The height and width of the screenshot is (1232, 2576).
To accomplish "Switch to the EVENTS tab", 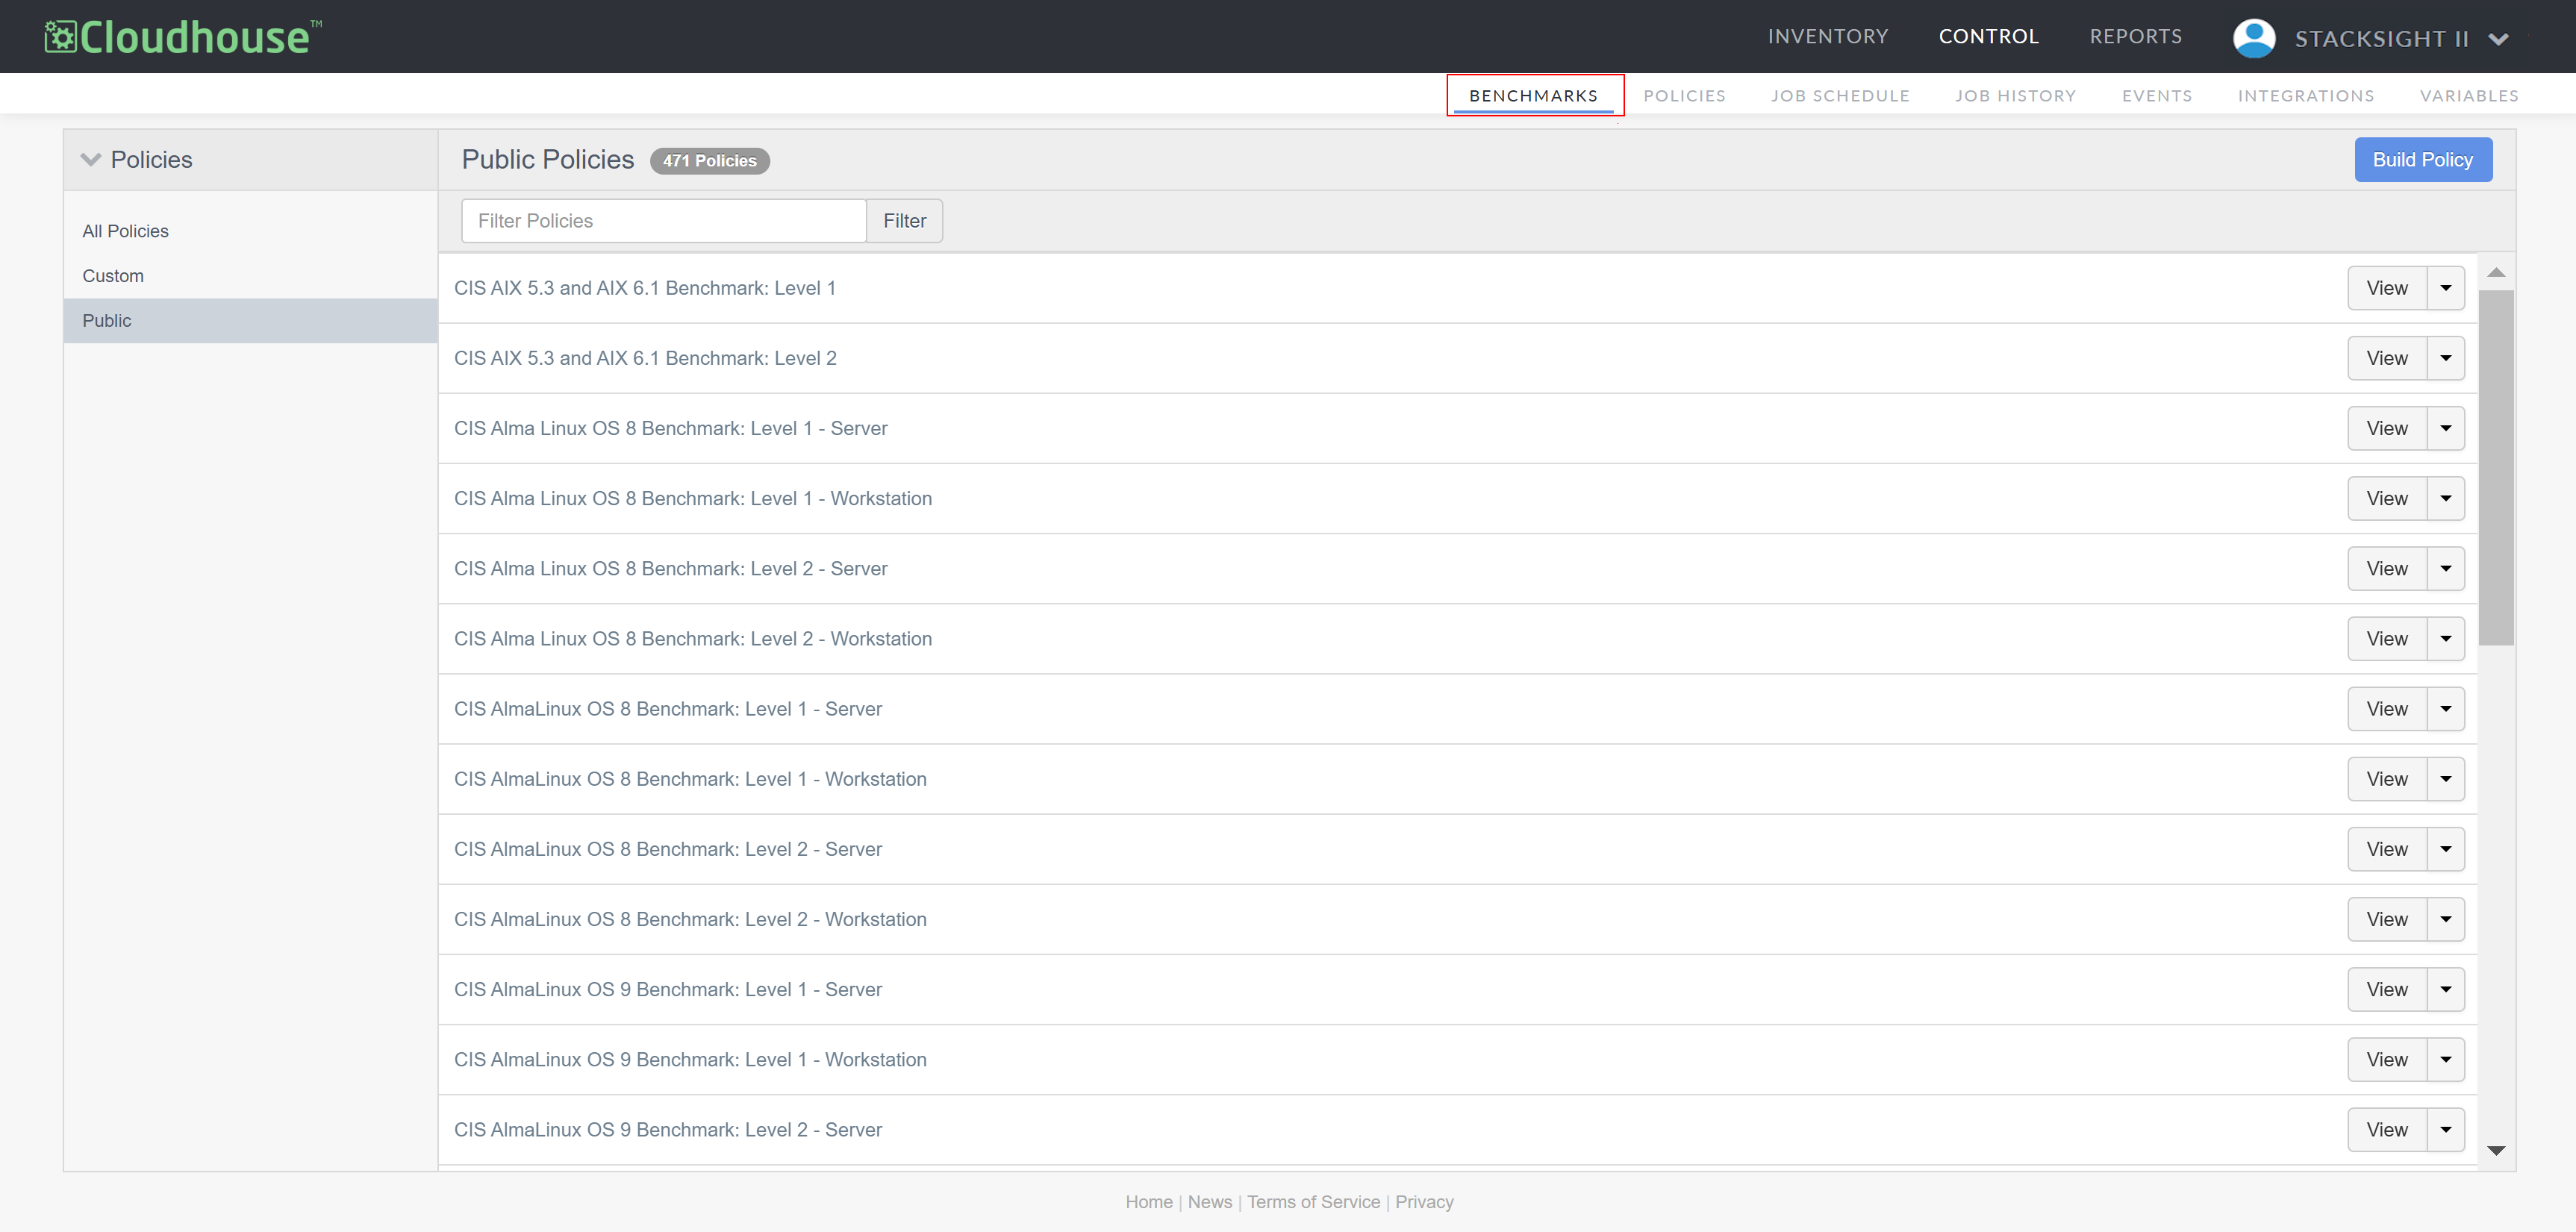I will pyautogui.click(x=2157, y=96).
